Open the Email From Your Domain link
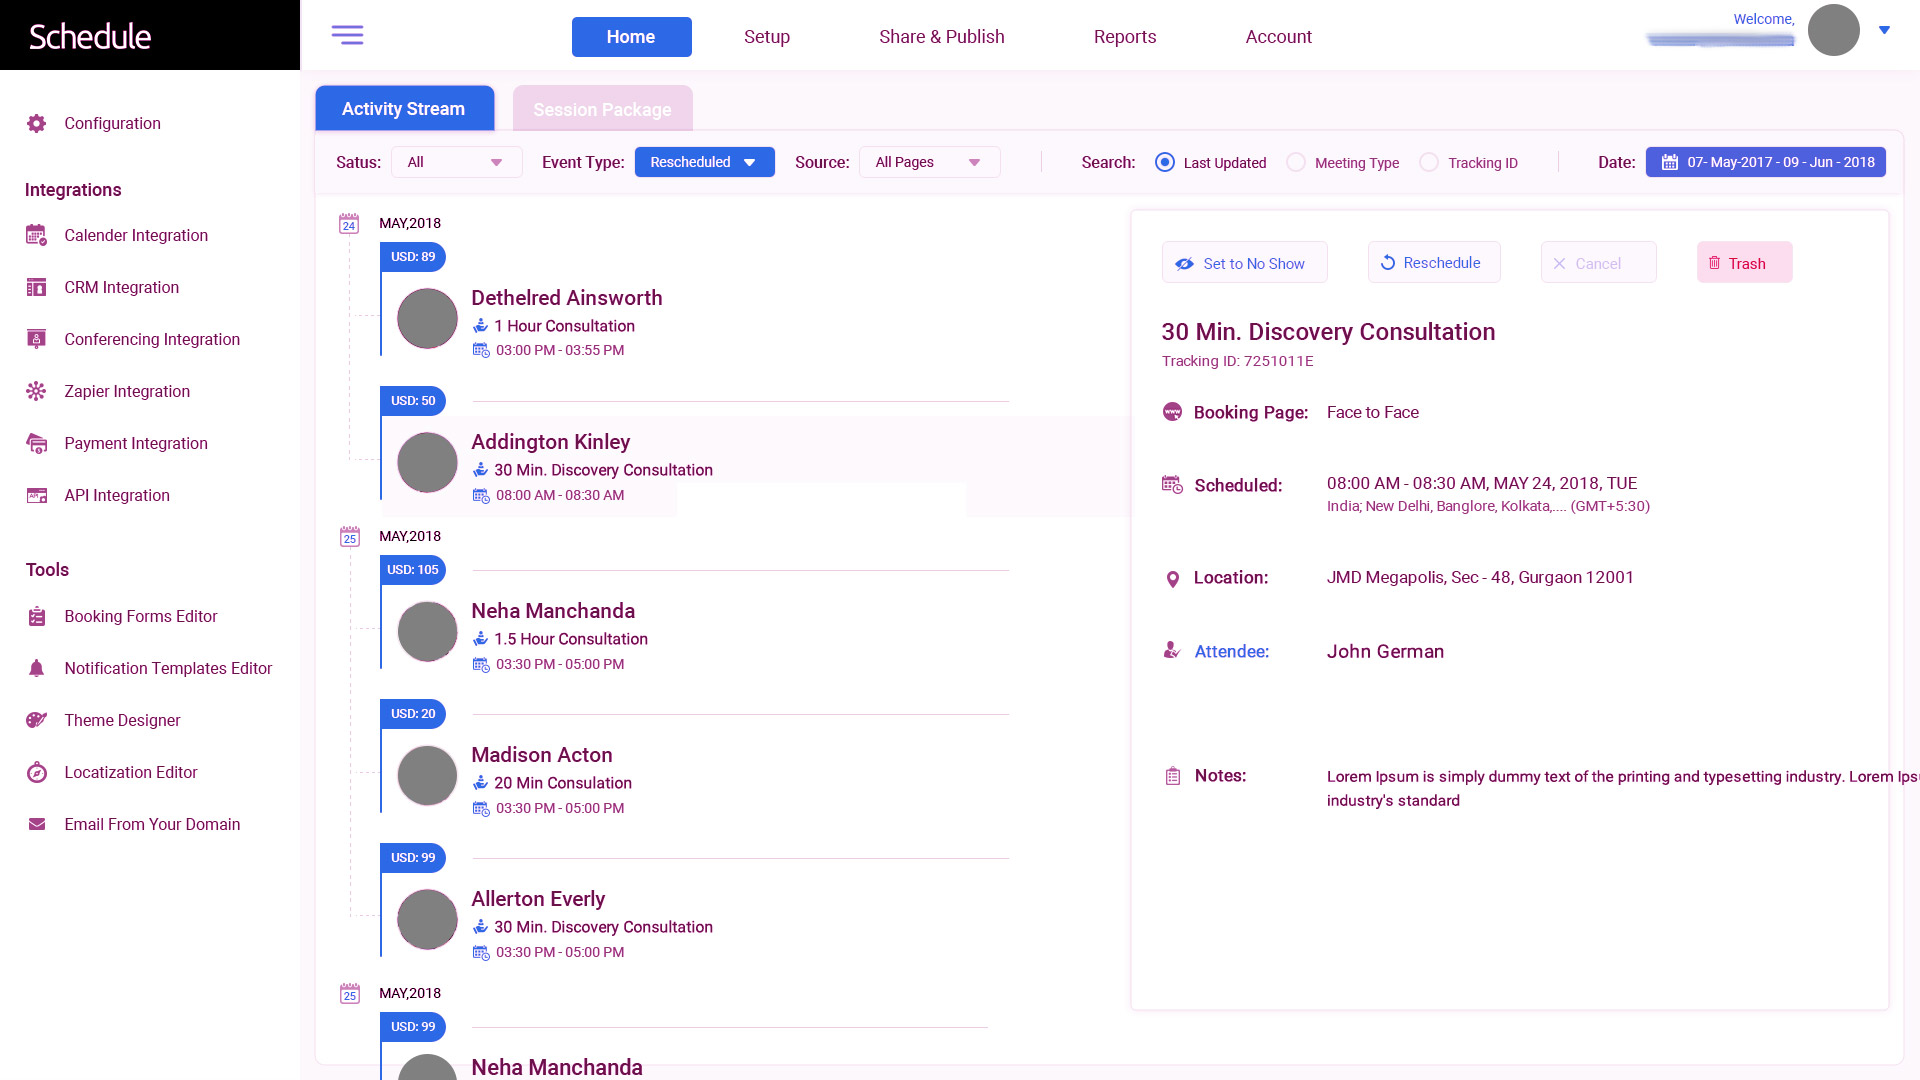Image resolution: width=1920 pixels, height=1080 pixels. pyautogui.click(x=152, y=824)
